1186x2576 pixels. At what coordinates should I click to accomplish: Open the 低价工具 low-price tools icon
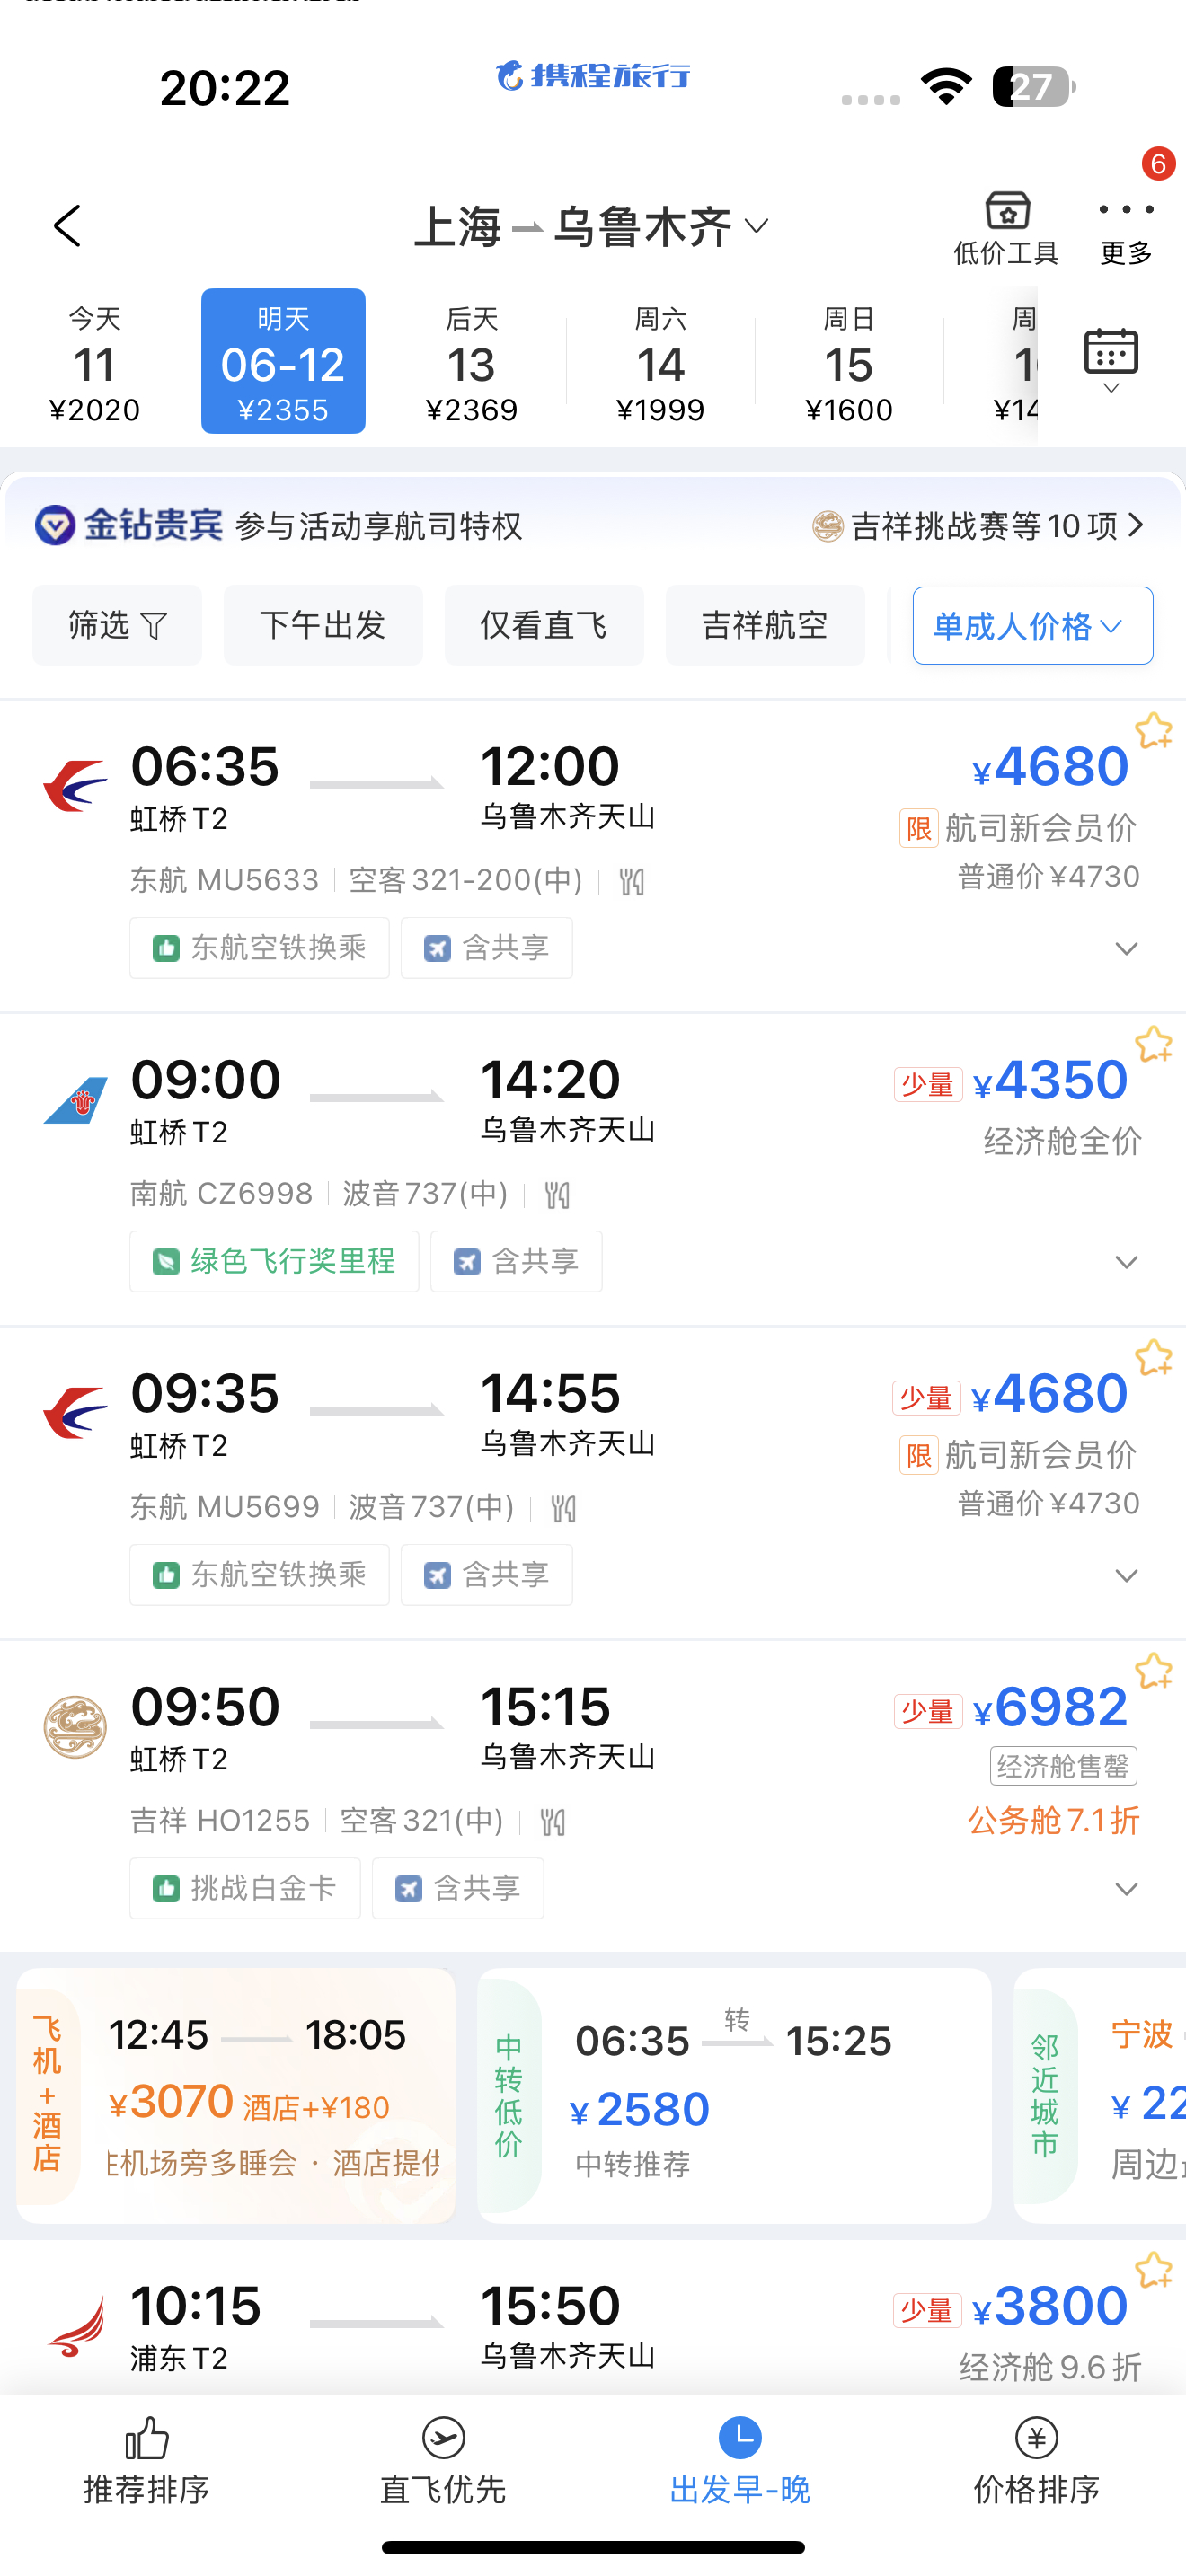tap(1006, 212)
